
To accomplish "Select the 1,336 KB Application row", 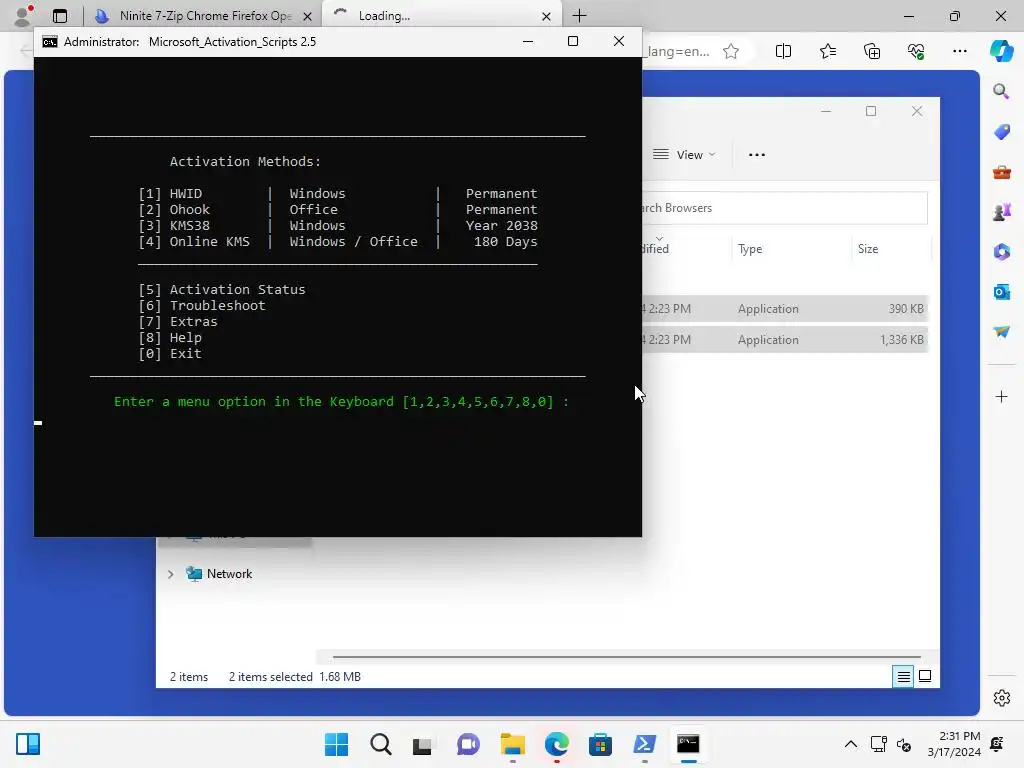I will (x=784, y=340).
